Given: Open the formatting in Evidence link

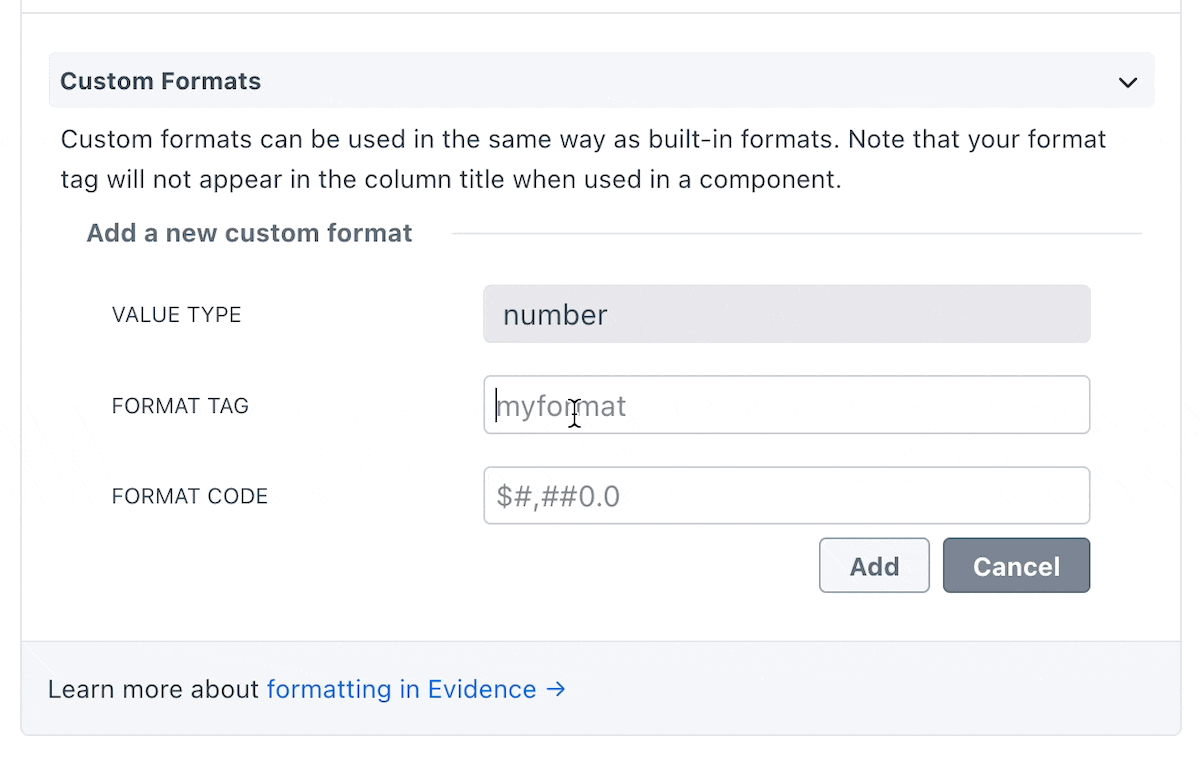Looking at the screenshot, I should (401, 689).
